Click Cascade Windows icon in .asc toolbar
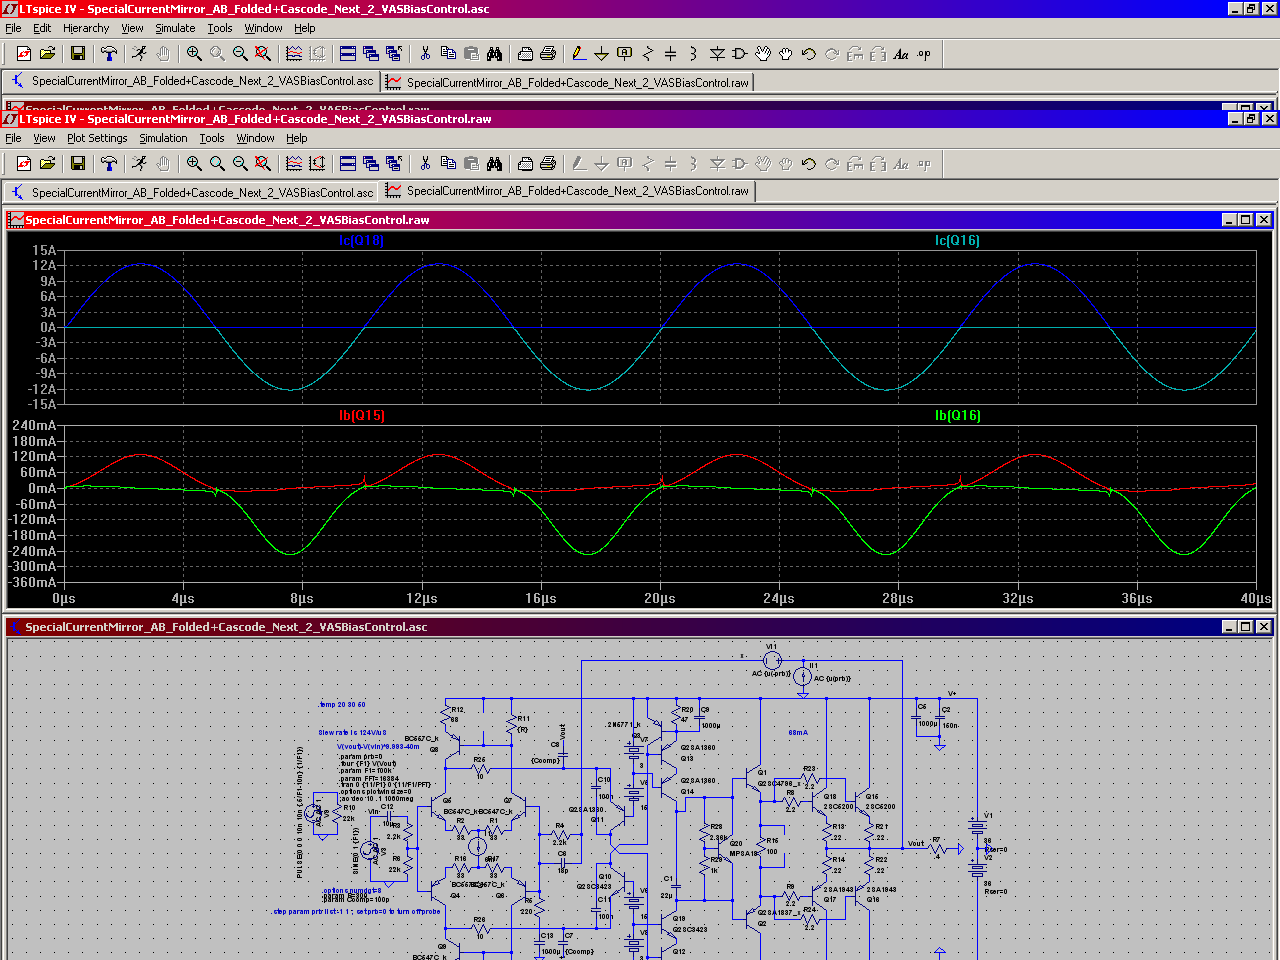Image resolution: width=1280 pixels, height=960 pixels. pos(371,54)
